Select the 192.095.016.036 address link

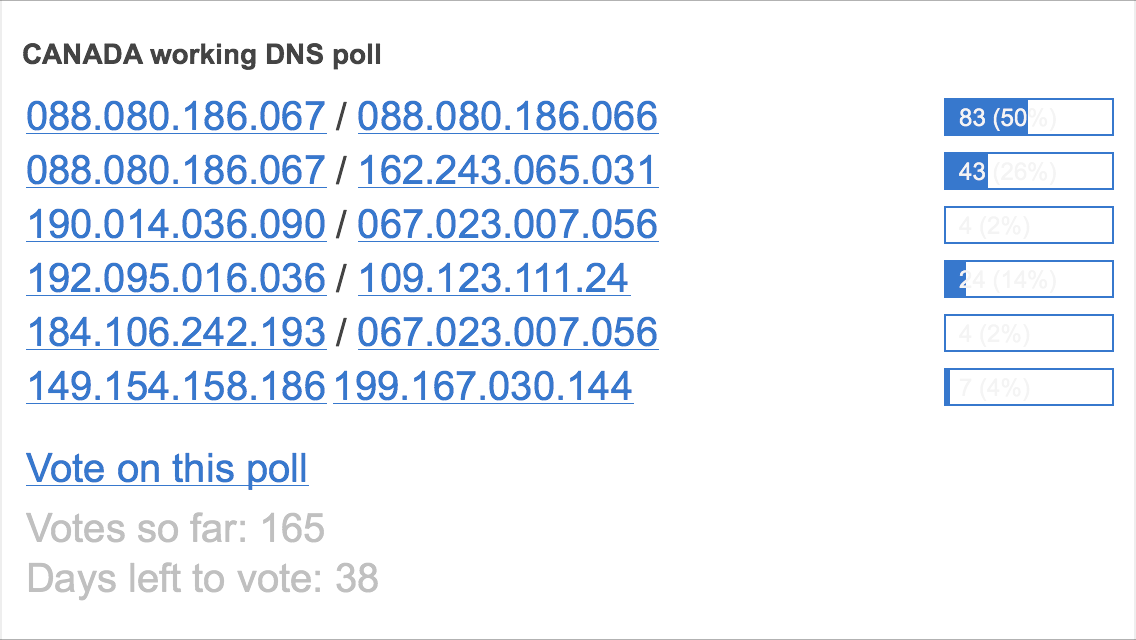tap(176, 278)
